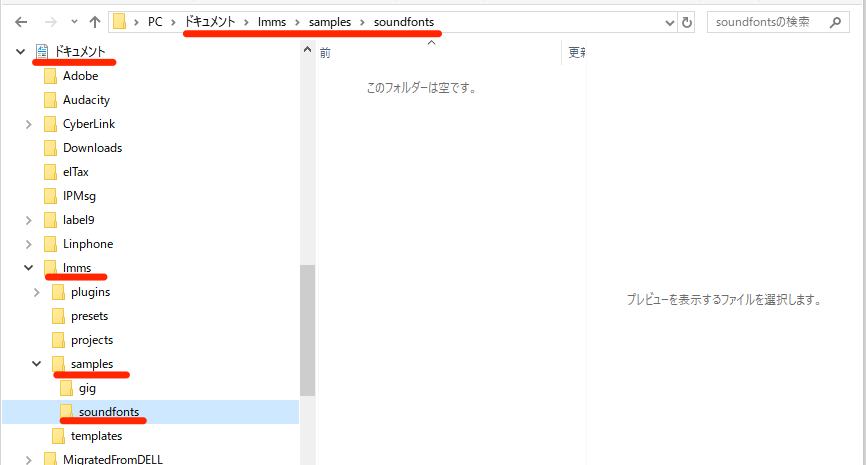Image resolution: width=866 pixels, height=465 pixels.
Task: Click the address bar folder icon
Action: tap(119, 22)
